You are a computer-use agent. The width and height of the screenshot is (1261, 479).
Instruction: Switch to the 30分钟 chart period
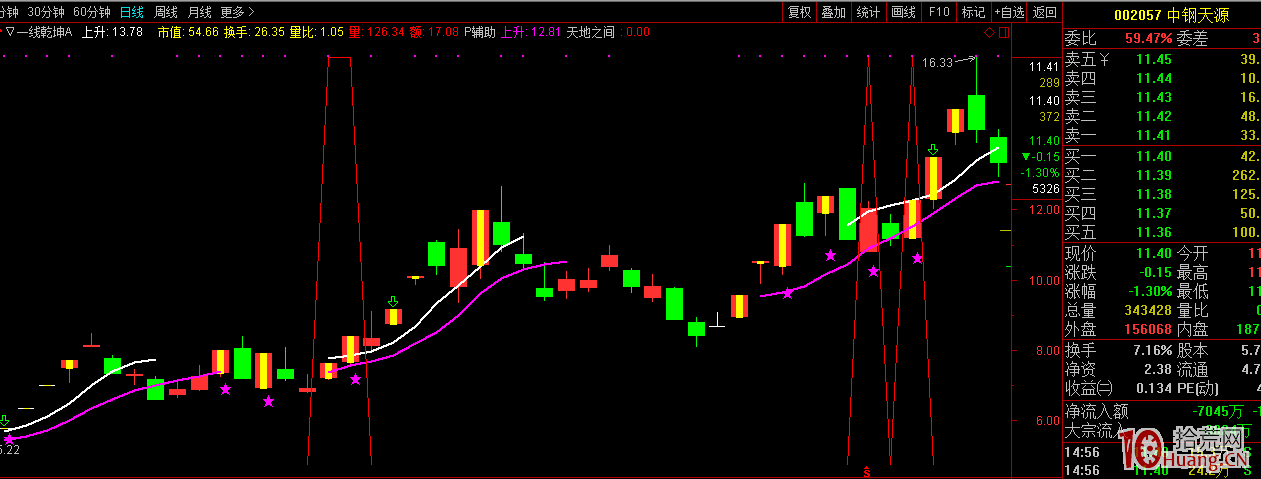click(x=45, y=12)
